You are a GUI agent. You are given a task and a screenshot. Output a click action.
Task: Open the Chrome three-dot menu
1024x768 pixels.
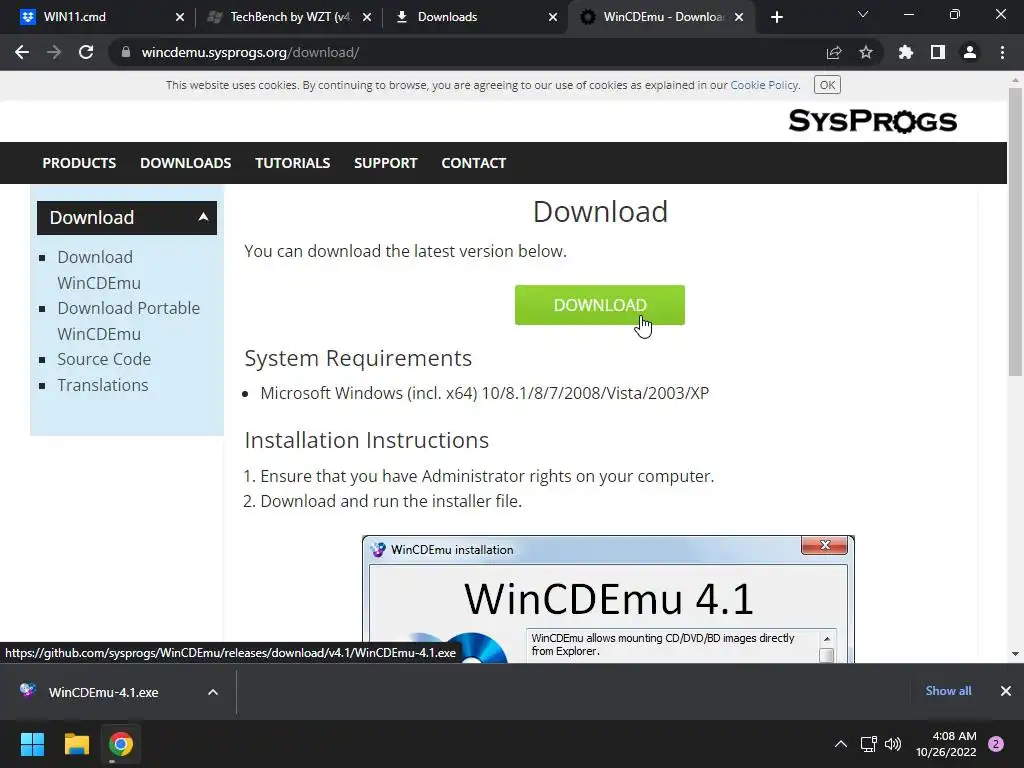1002,52
